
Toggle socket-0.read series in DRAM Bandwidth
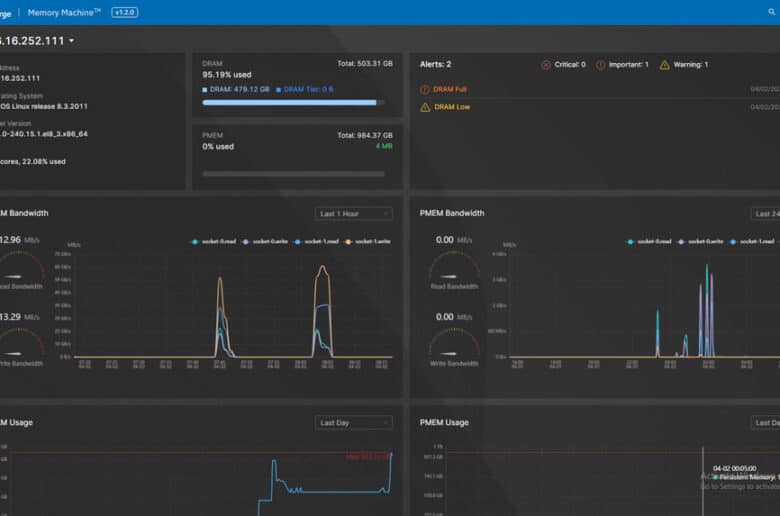214,241
